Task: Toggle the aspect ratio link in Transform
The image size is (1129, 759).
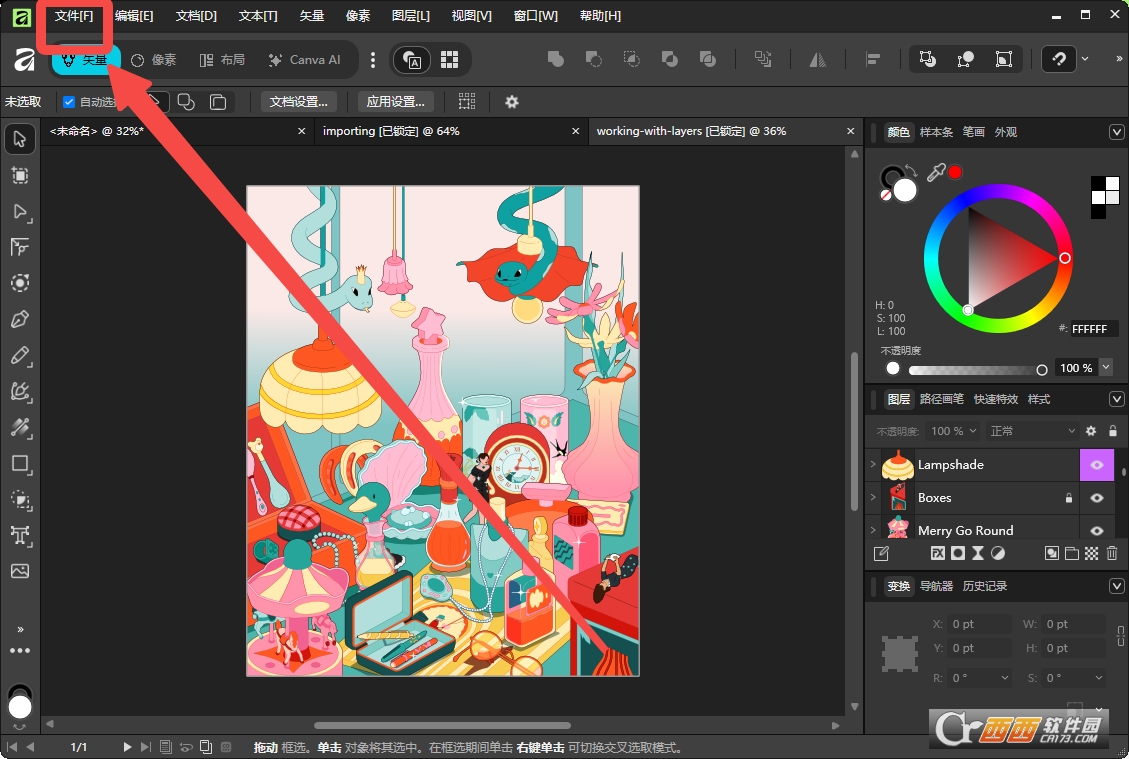Action: 1120,636
